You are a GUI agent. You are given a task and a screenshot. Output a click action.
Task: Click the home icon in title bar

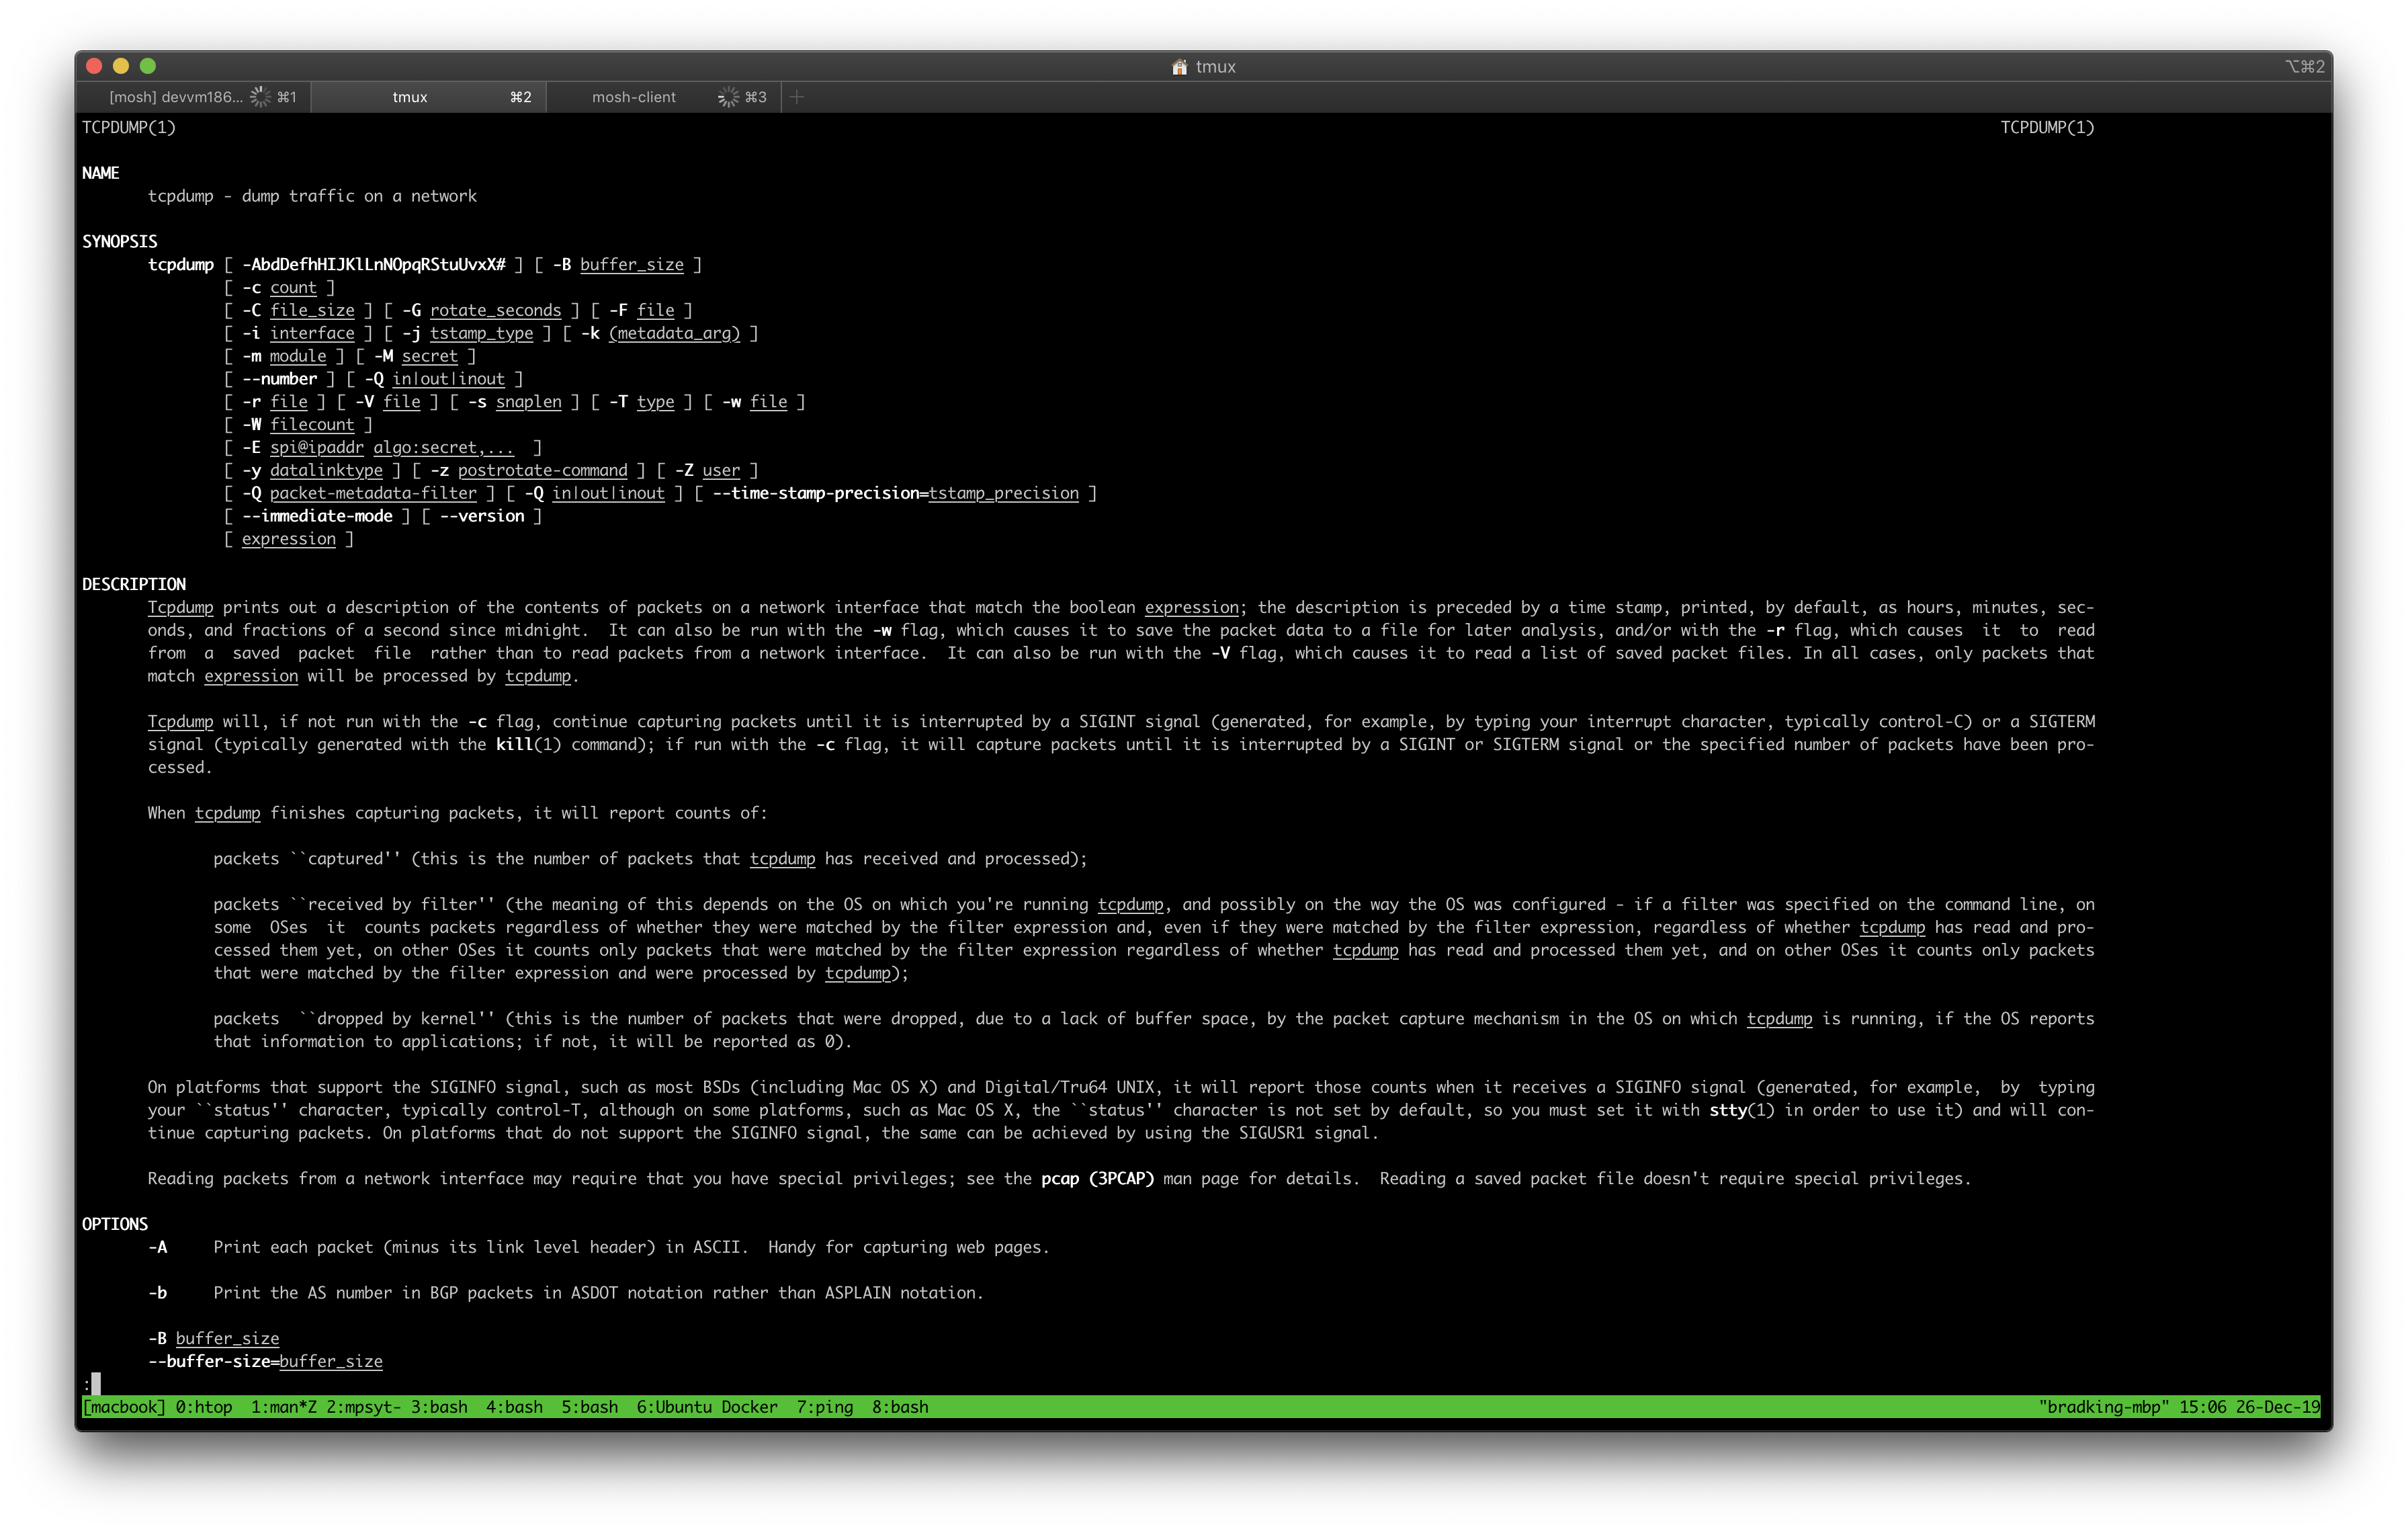click(1180, 67)
